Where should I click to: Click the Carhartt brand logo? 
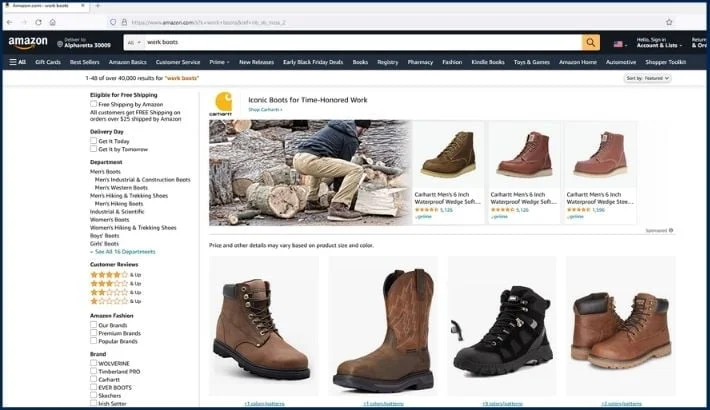[x=223, y=104]
